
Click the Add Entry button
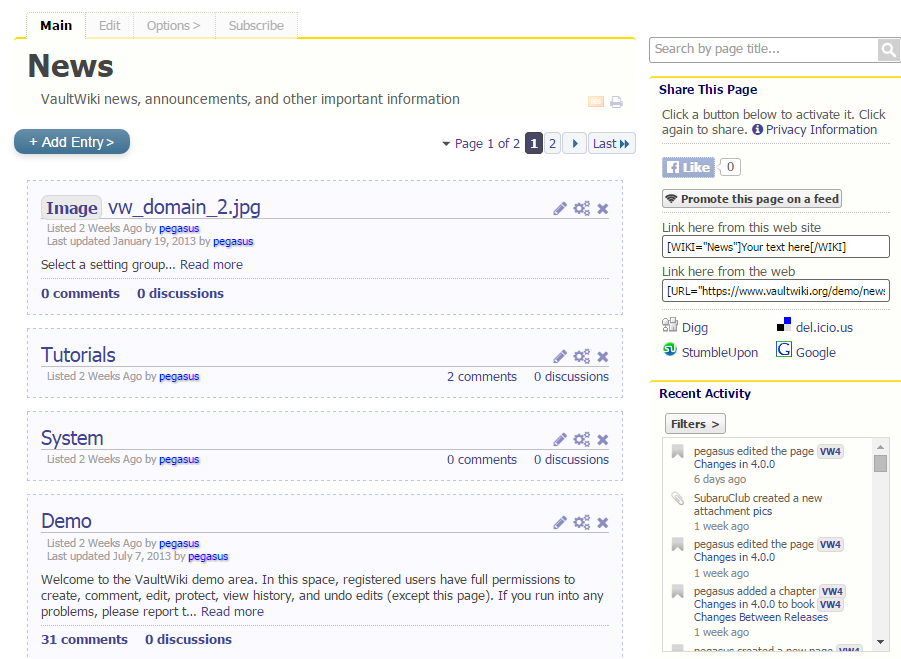72,142
